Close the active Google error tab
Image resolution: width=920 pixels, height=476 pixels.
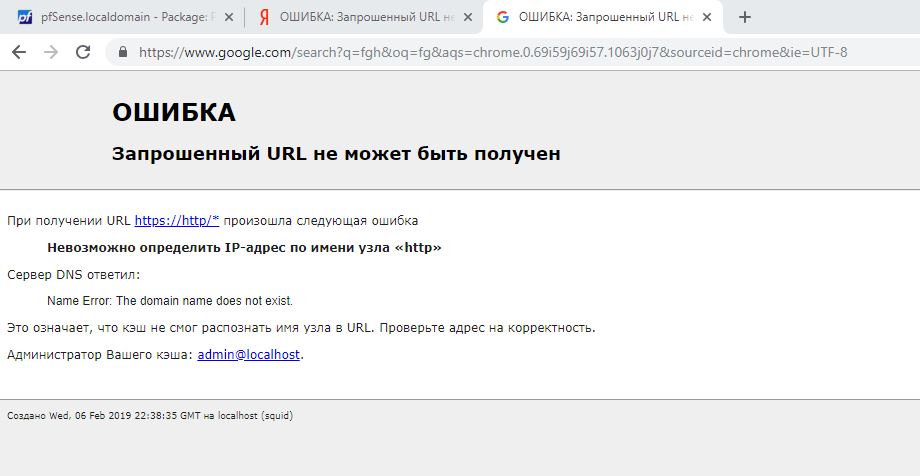pyautogui.click(x=706, y=17)
